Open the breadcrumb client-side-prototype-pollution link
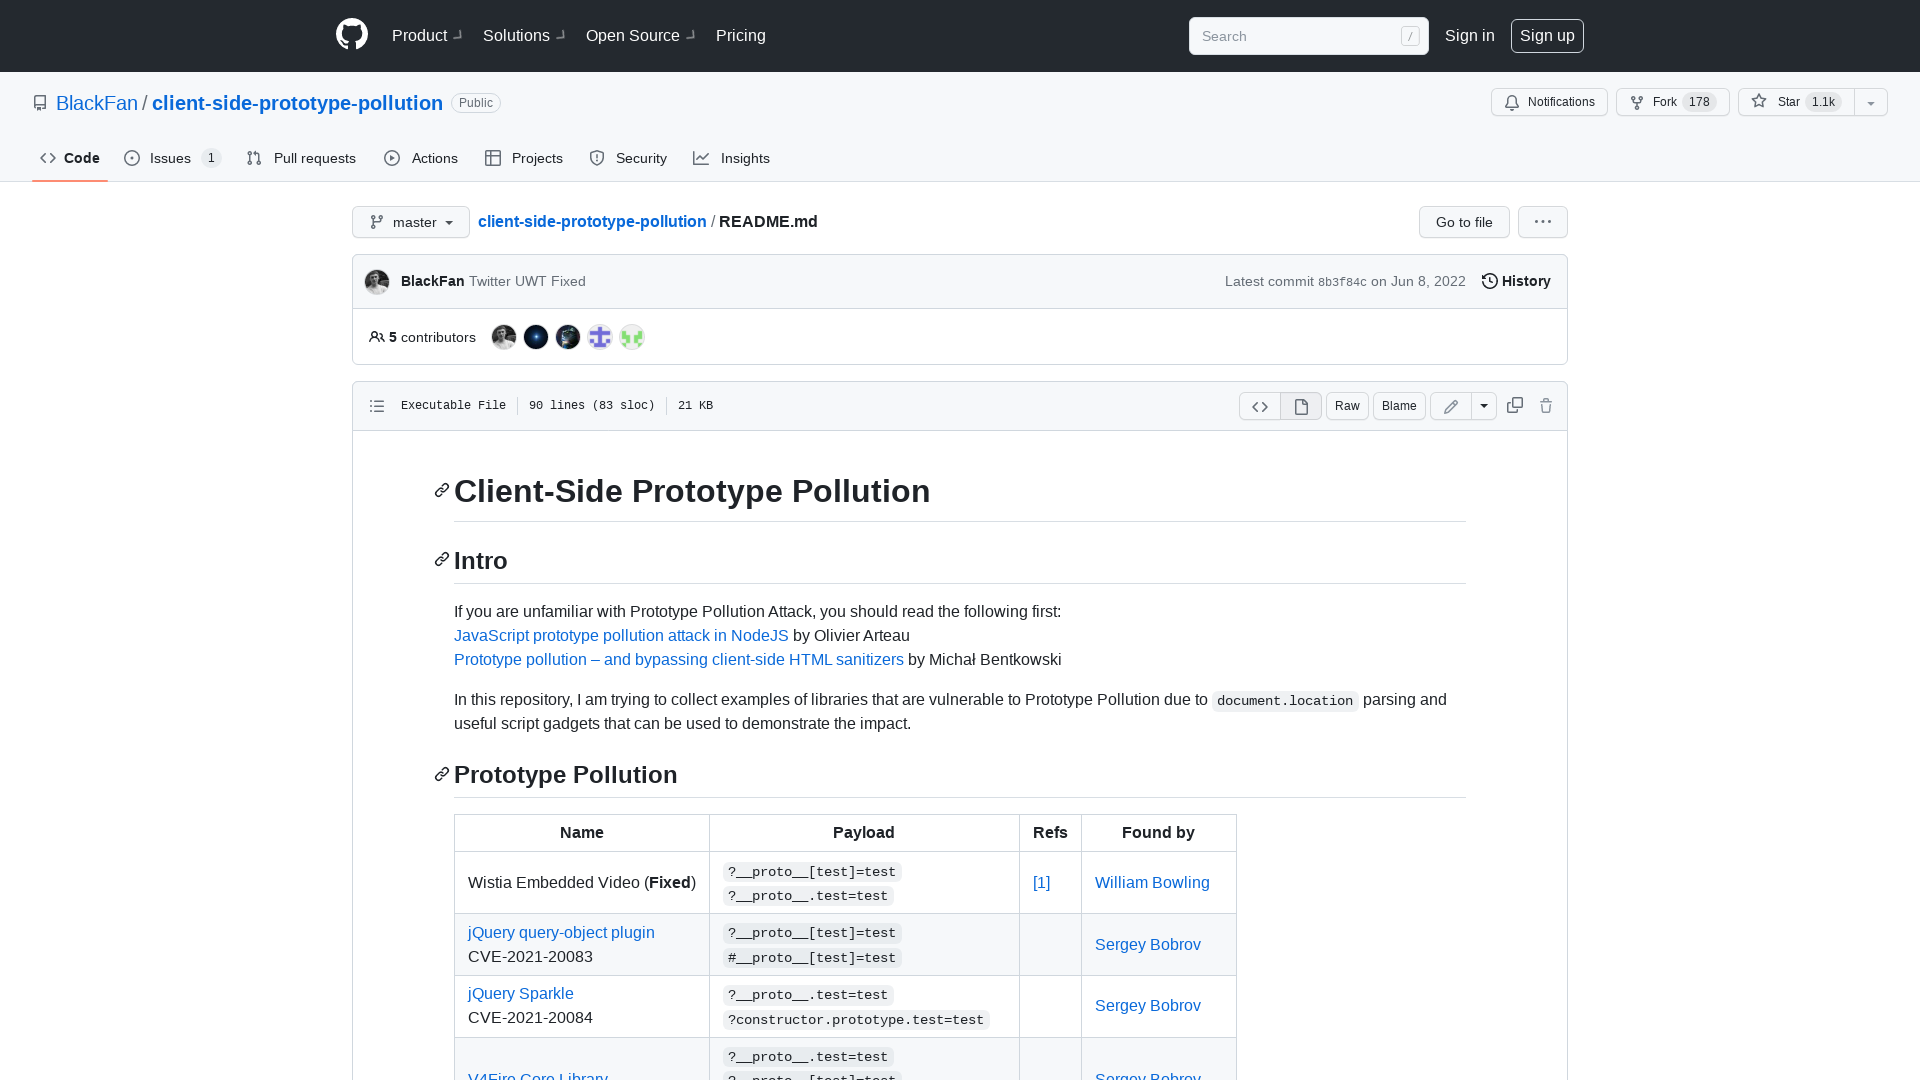Image resolution: width=1920 pixels, height=1080 pixels. tap(592, 221)
